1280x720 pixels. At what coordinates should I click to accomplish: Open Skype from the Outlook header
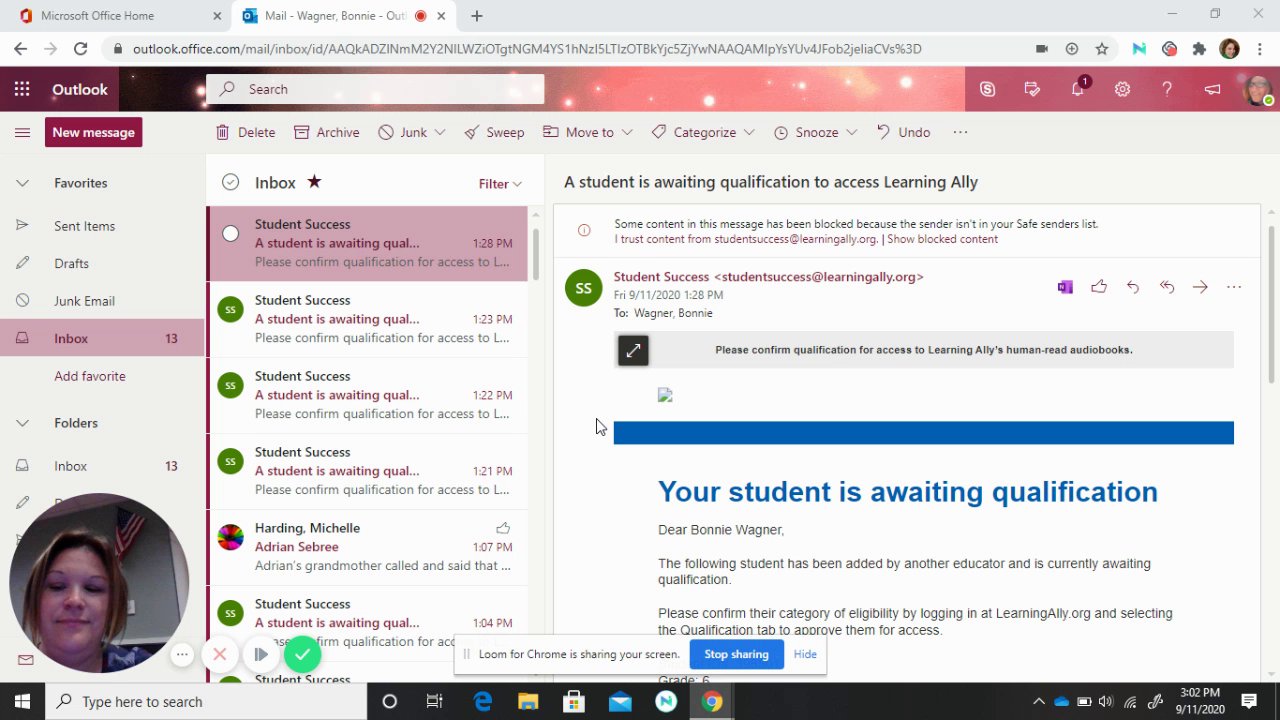pyautogui.click(x=988, y=89)
